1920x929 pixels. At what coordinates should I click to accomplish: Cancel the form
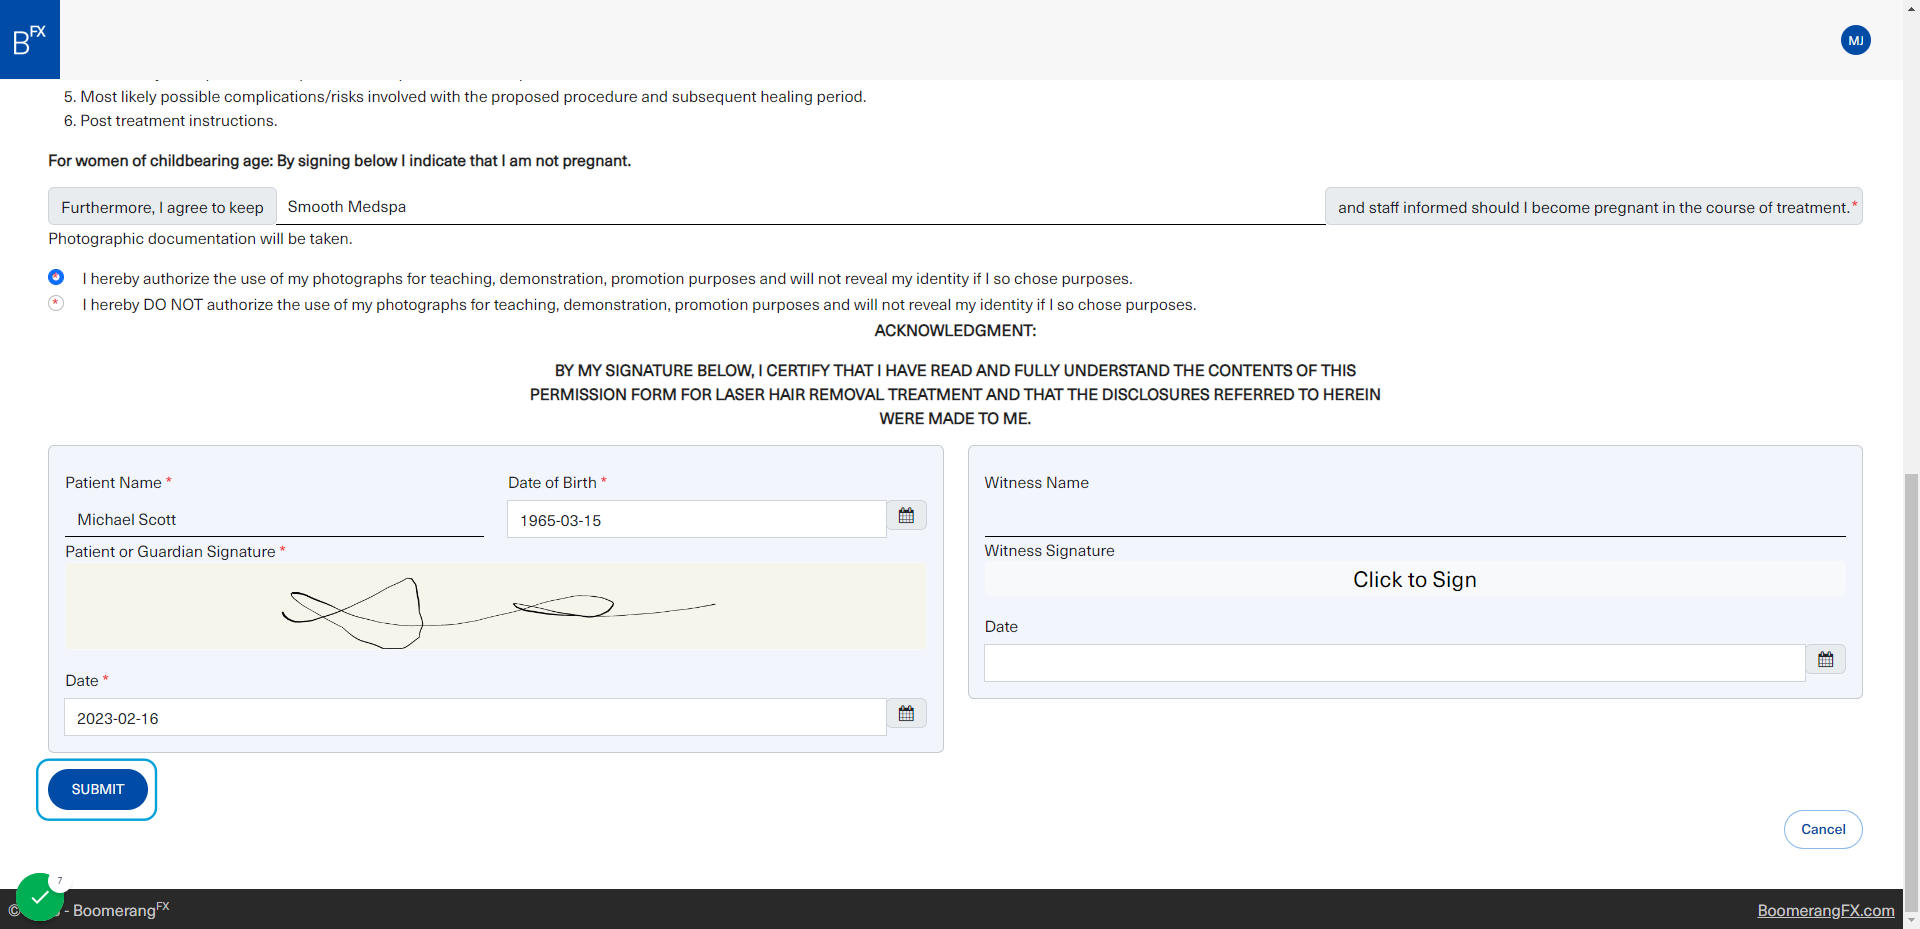click(1823, 829)
